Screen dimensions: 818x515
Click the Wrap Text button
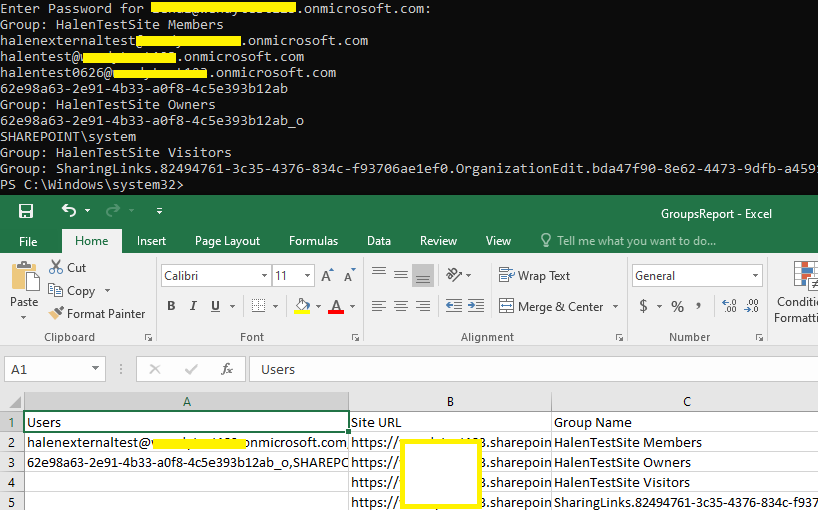[534, 275]
